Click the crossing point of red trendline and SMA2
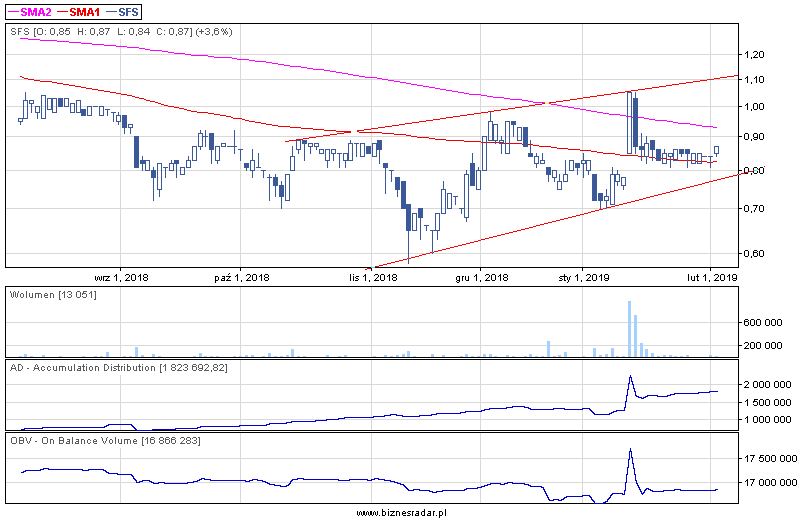Viewport: 800px width, 520px height. click(x=543, y=103)
